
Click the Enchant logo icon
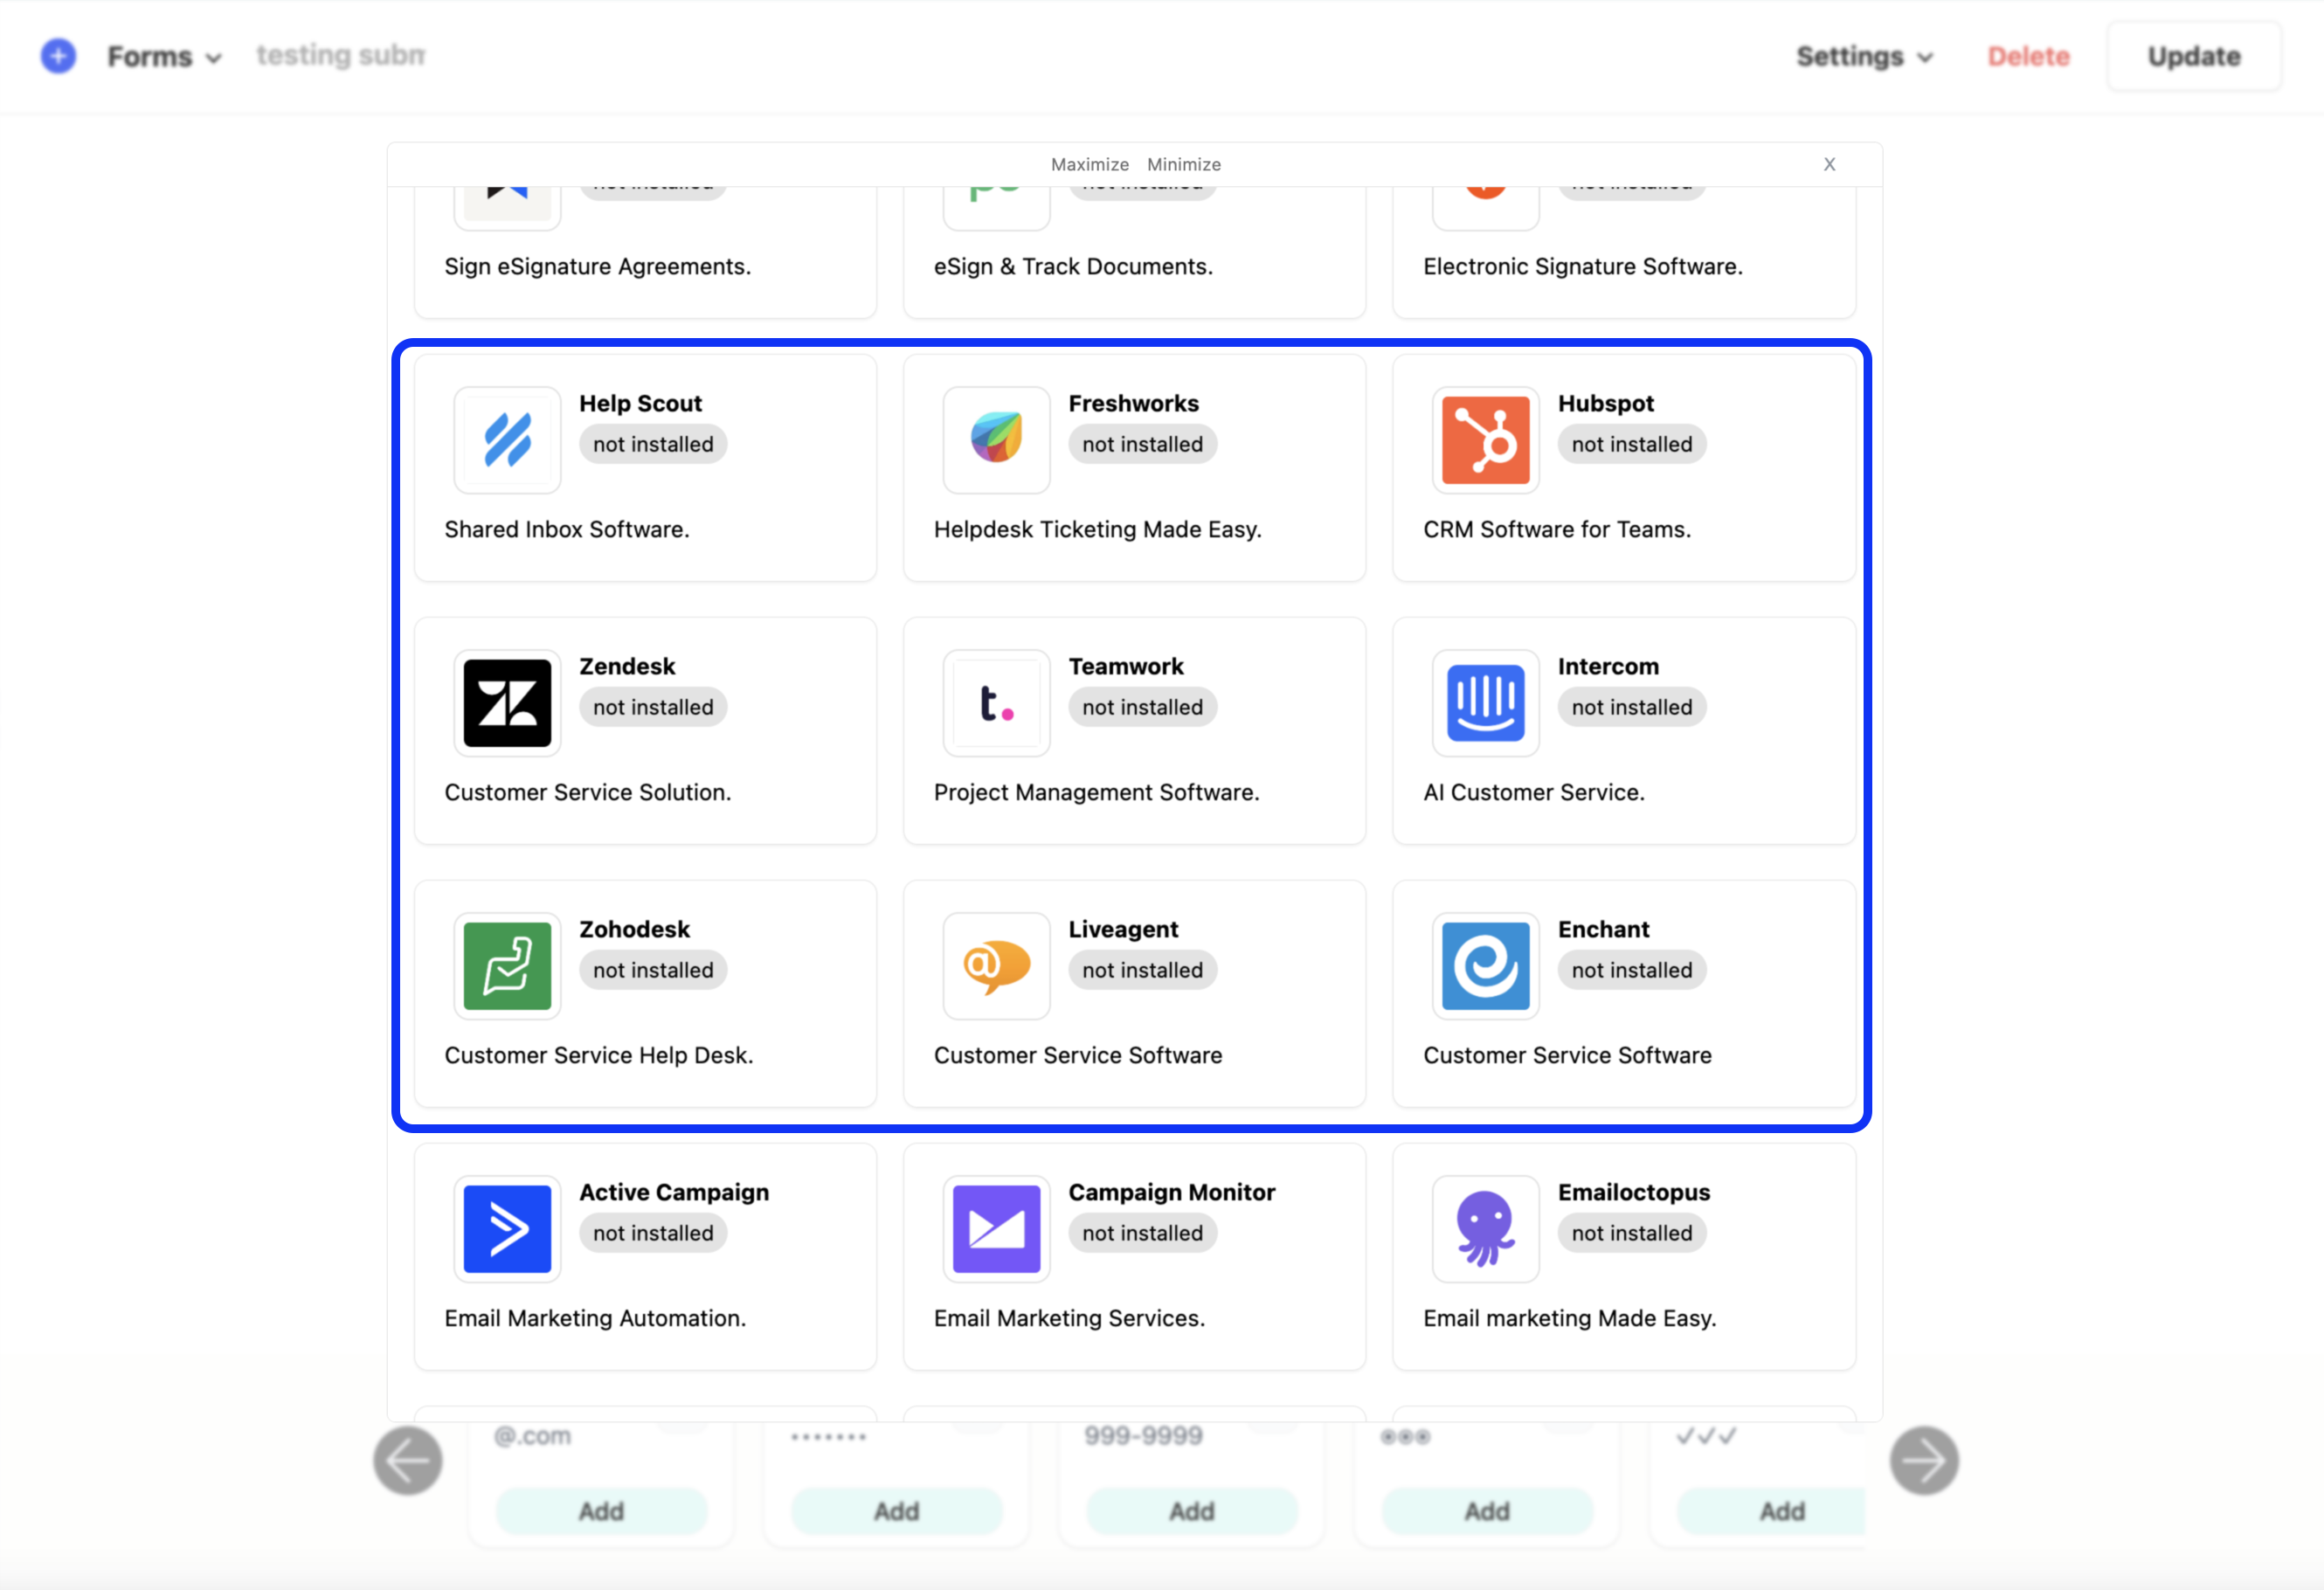tap(1485, 966)
